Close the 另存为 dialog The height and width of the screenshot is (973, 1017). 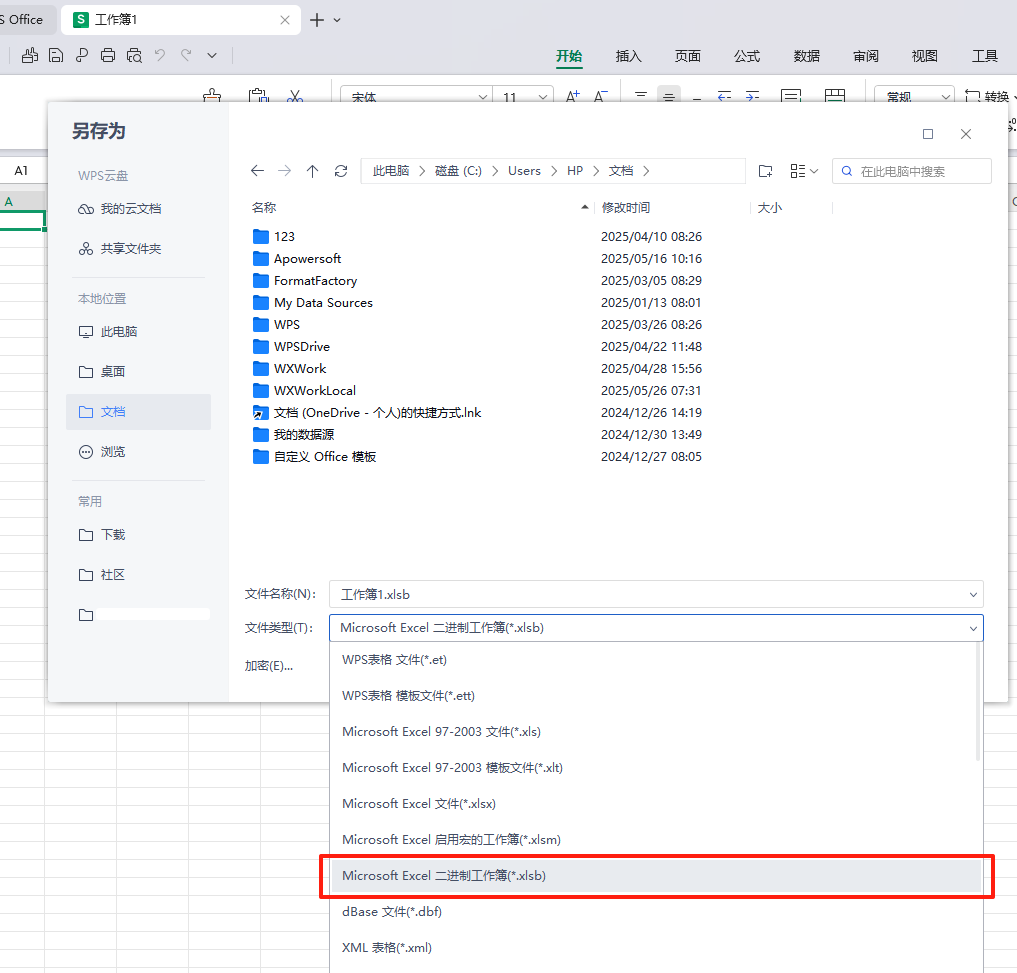coord(966,134)
